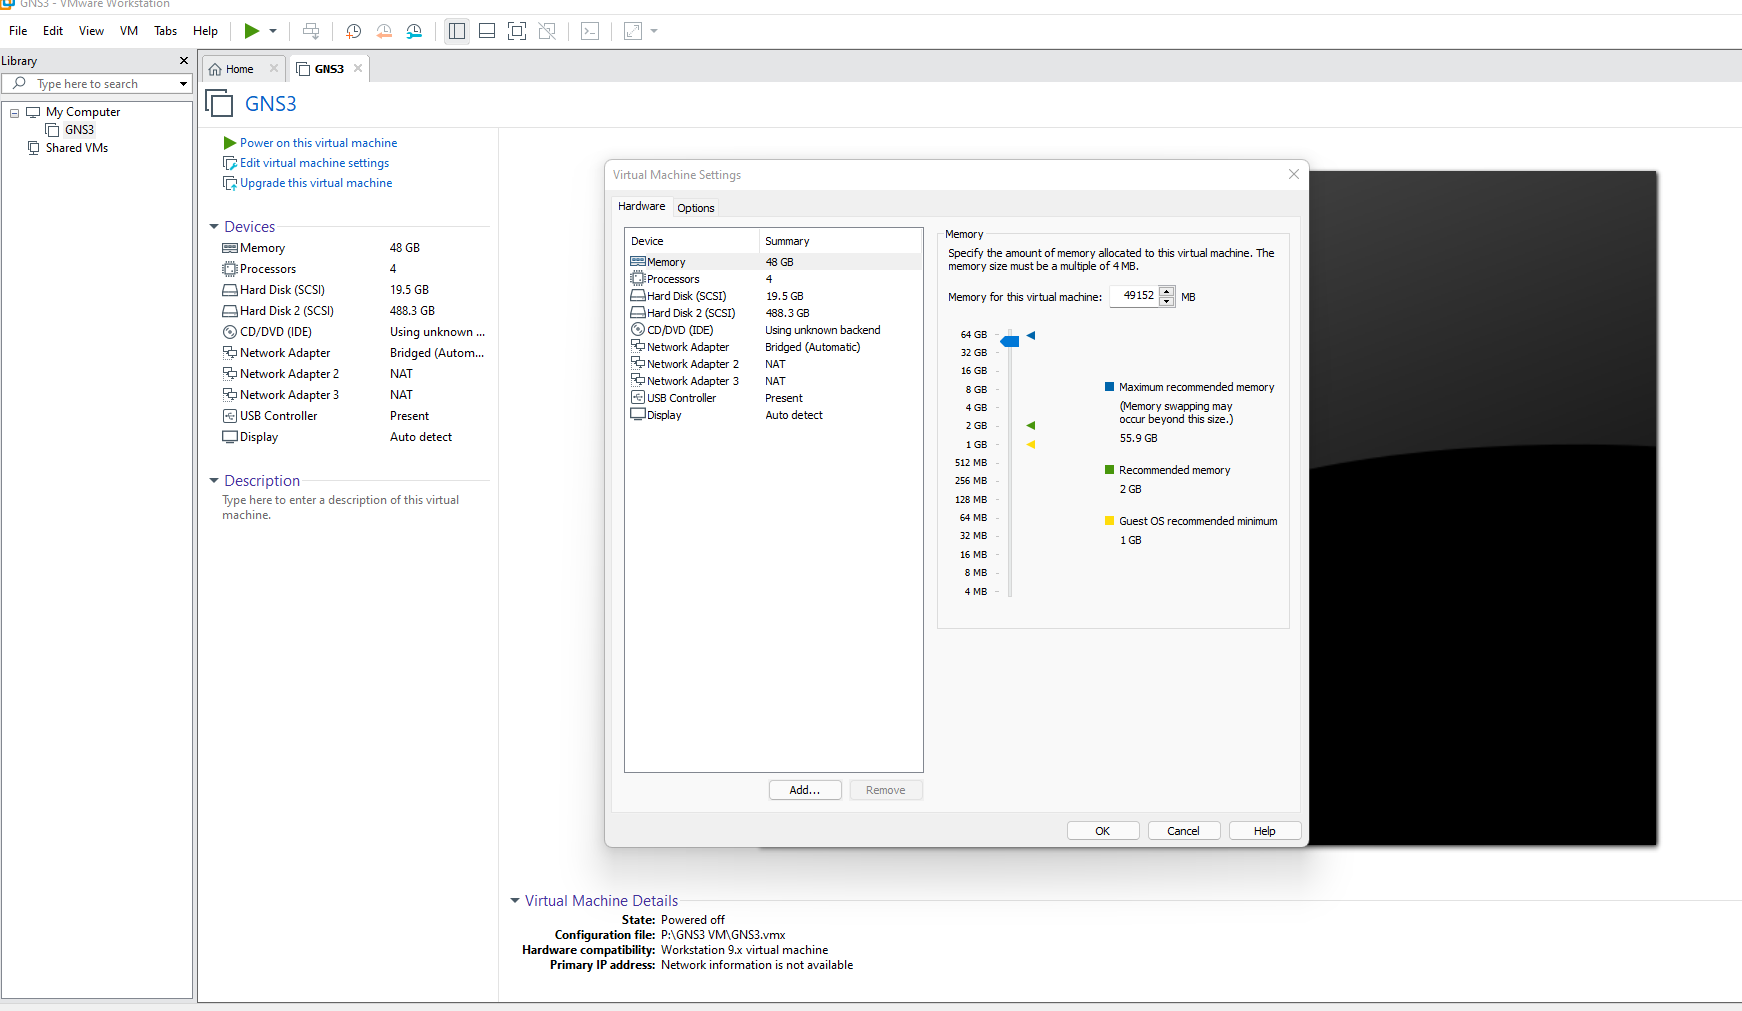Image resolution: width=1742 pixels, height=1011 pixels.
Task: Click the stretch guest display icon
Action: 633,31
